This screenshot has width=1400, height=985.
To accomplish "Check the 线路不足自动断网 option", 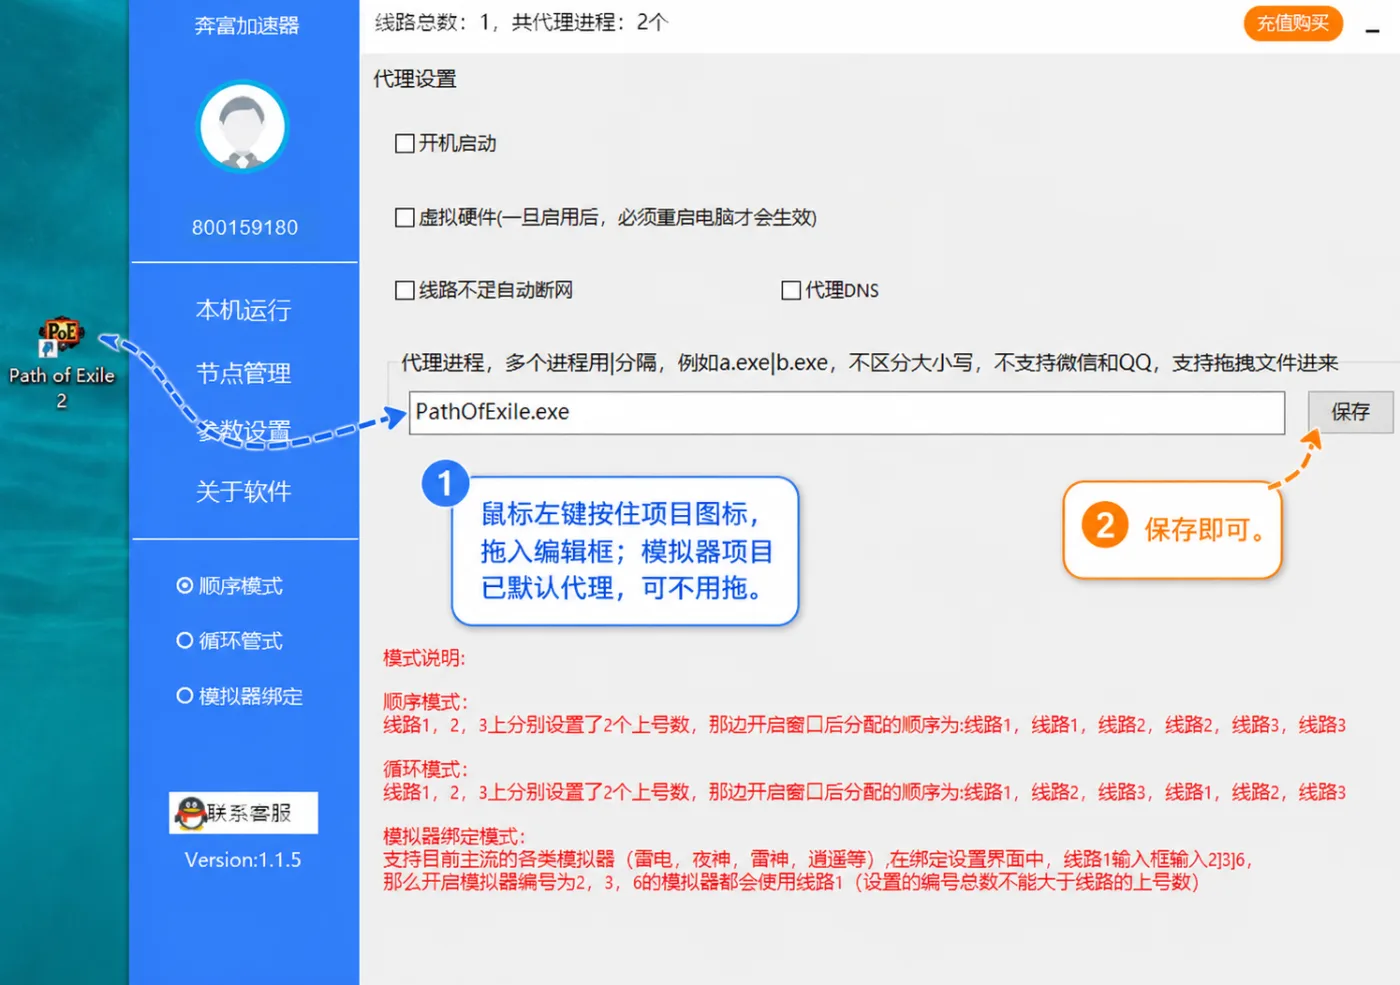I will pos(405,291).
